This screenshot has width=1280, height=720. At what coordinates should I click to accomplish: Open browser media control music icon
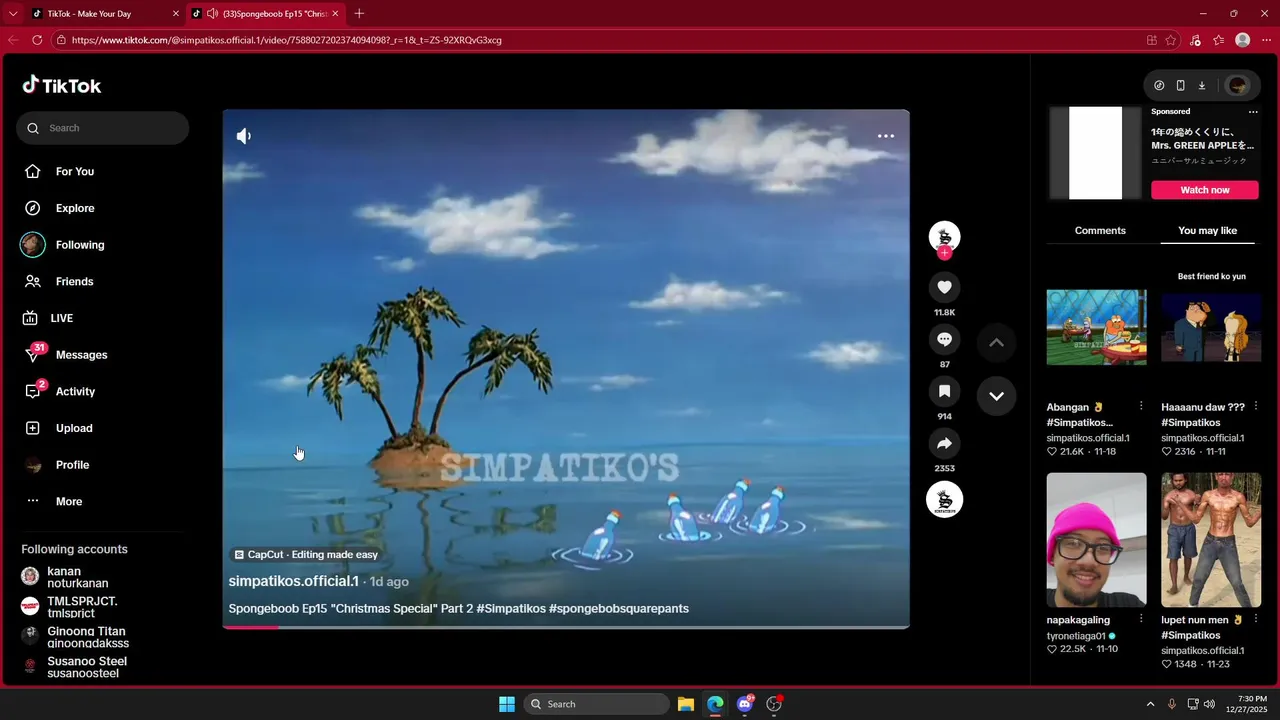point(1195,40)
